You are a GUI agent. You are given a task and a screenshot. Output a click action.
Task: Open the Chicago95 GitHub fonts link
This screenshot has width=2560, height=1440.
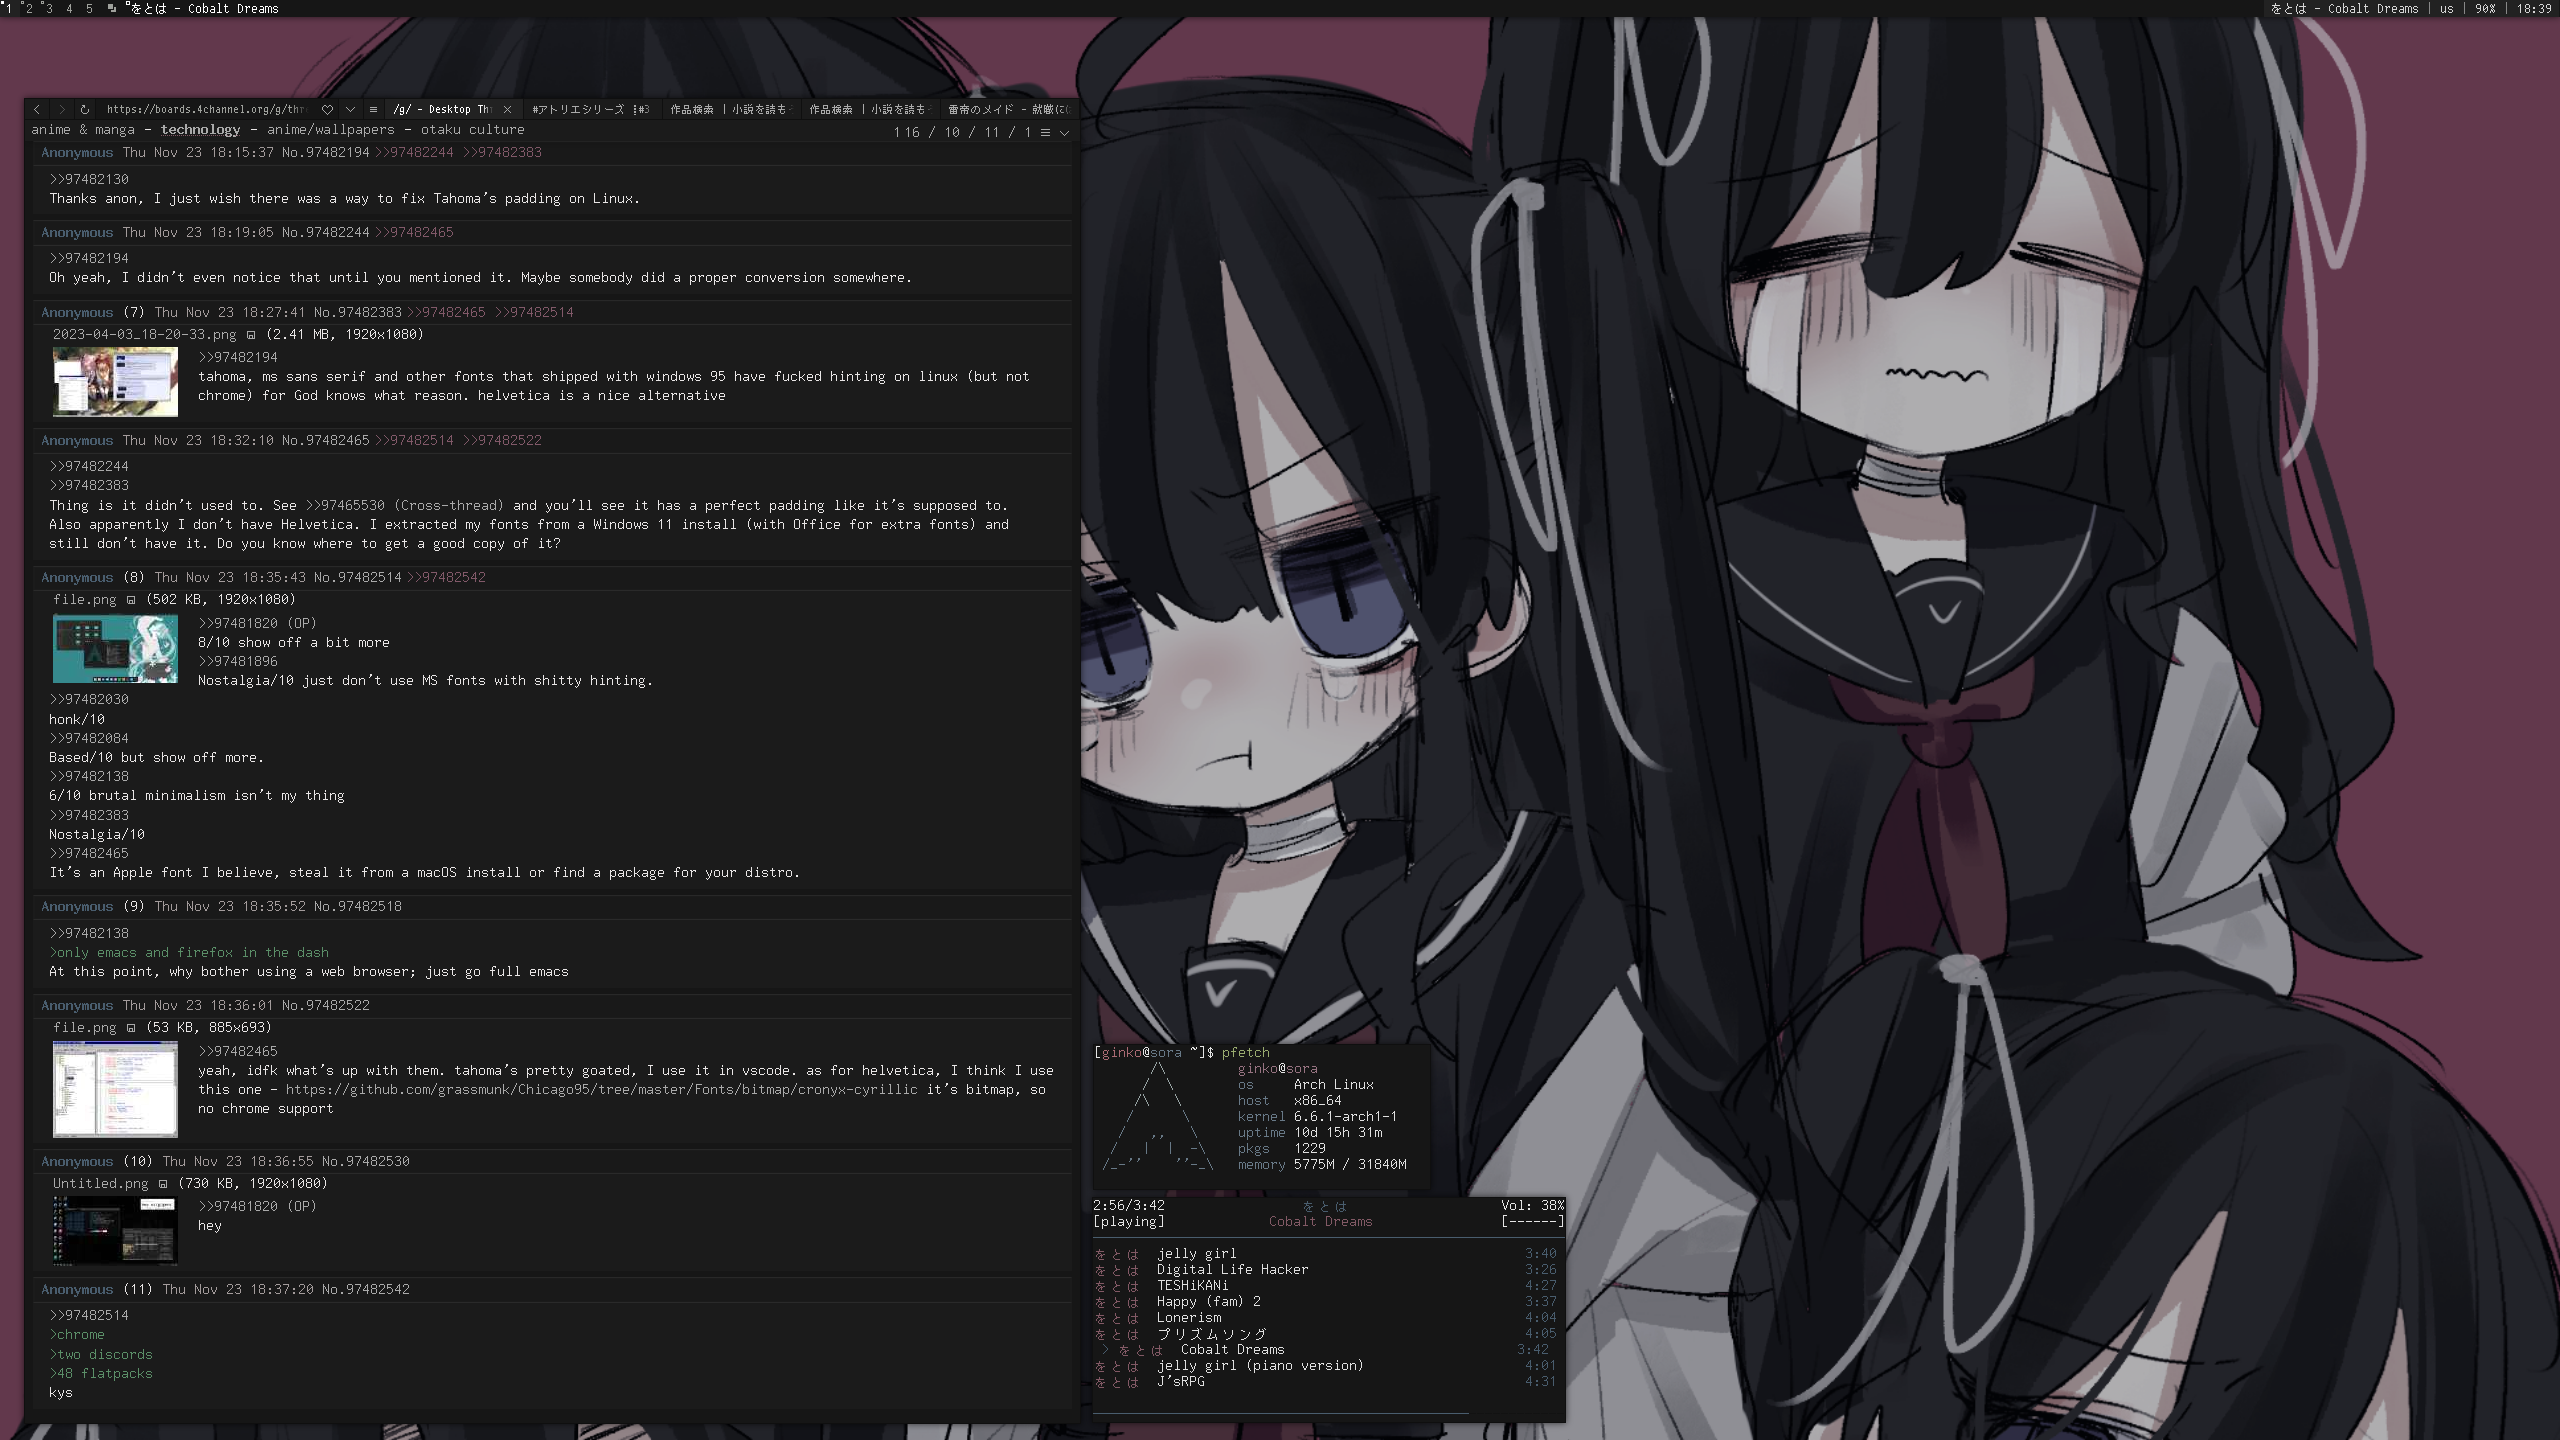point(601,1090)
